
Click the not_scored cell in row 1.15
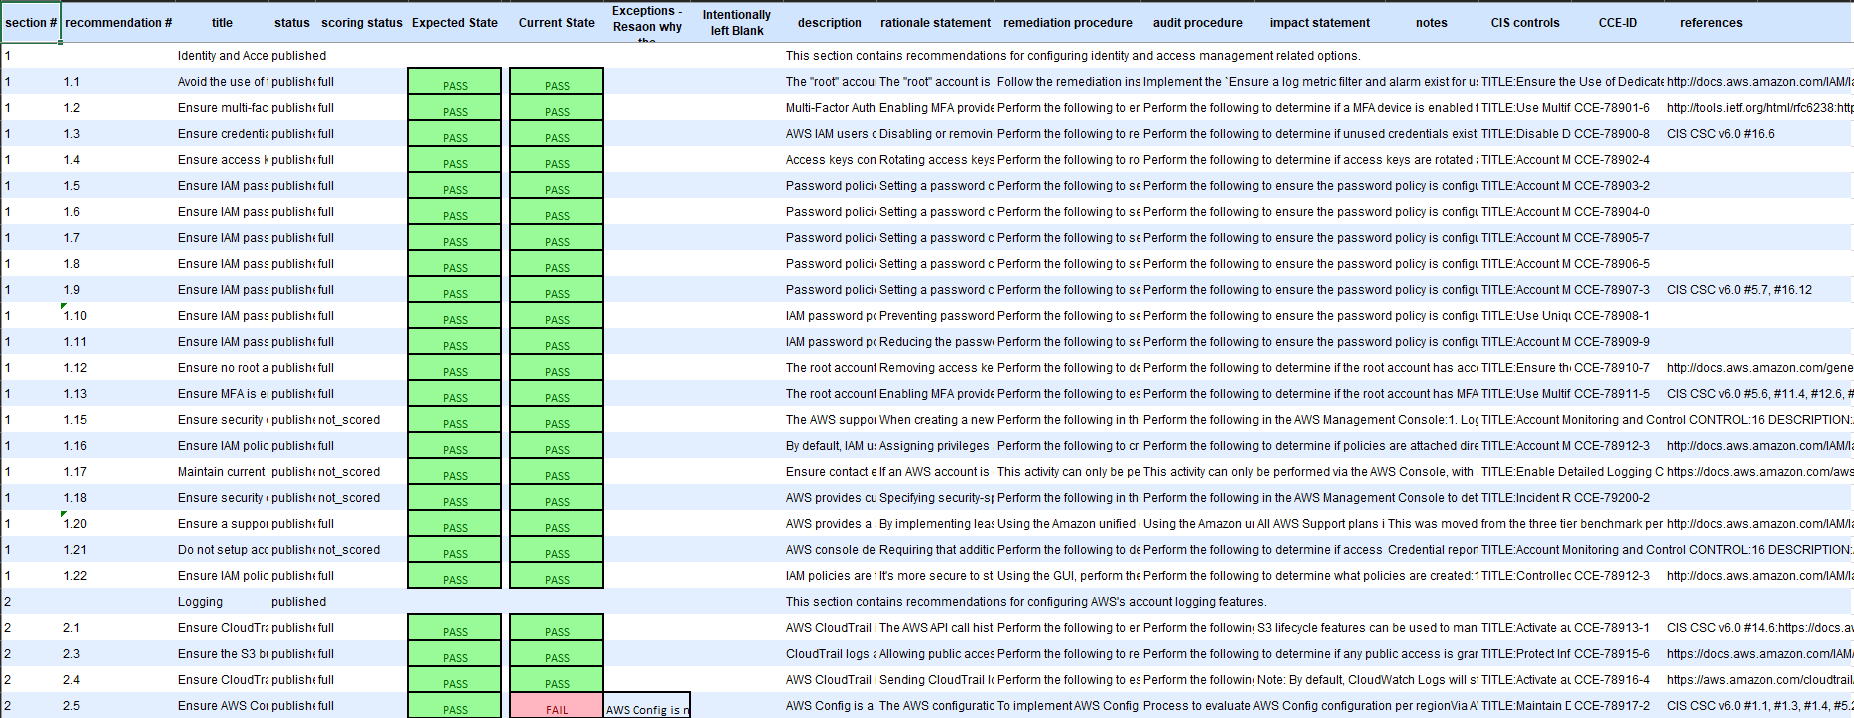[x=349, y=420]
